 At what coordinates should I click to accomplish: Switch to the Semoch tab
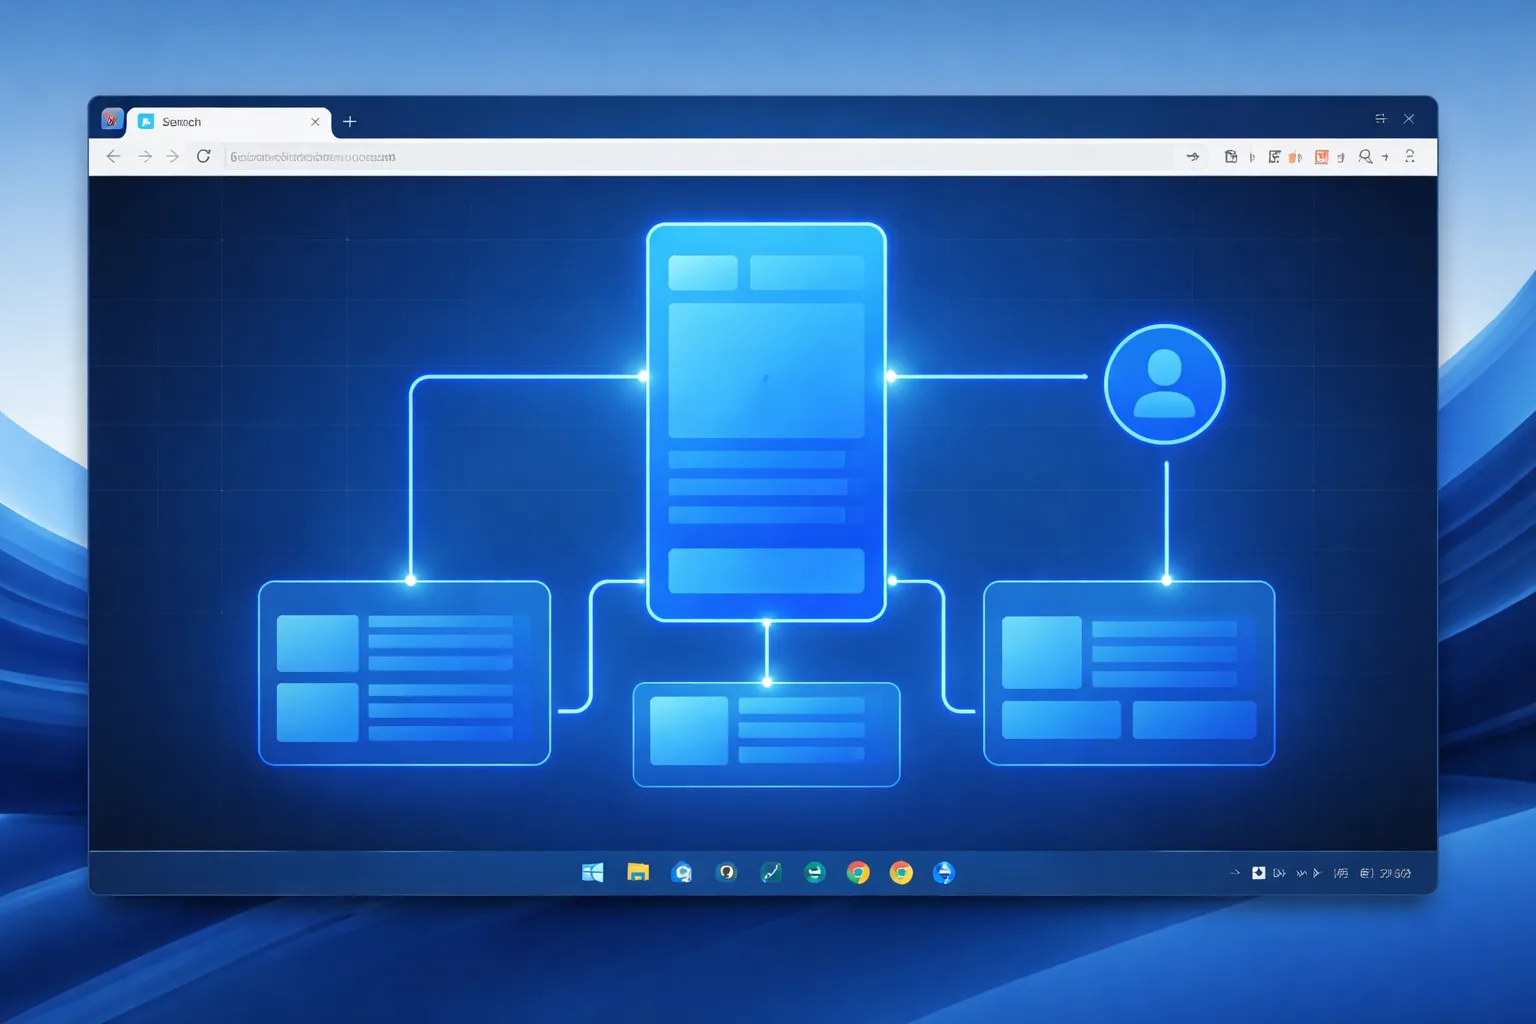click(229, 122)
